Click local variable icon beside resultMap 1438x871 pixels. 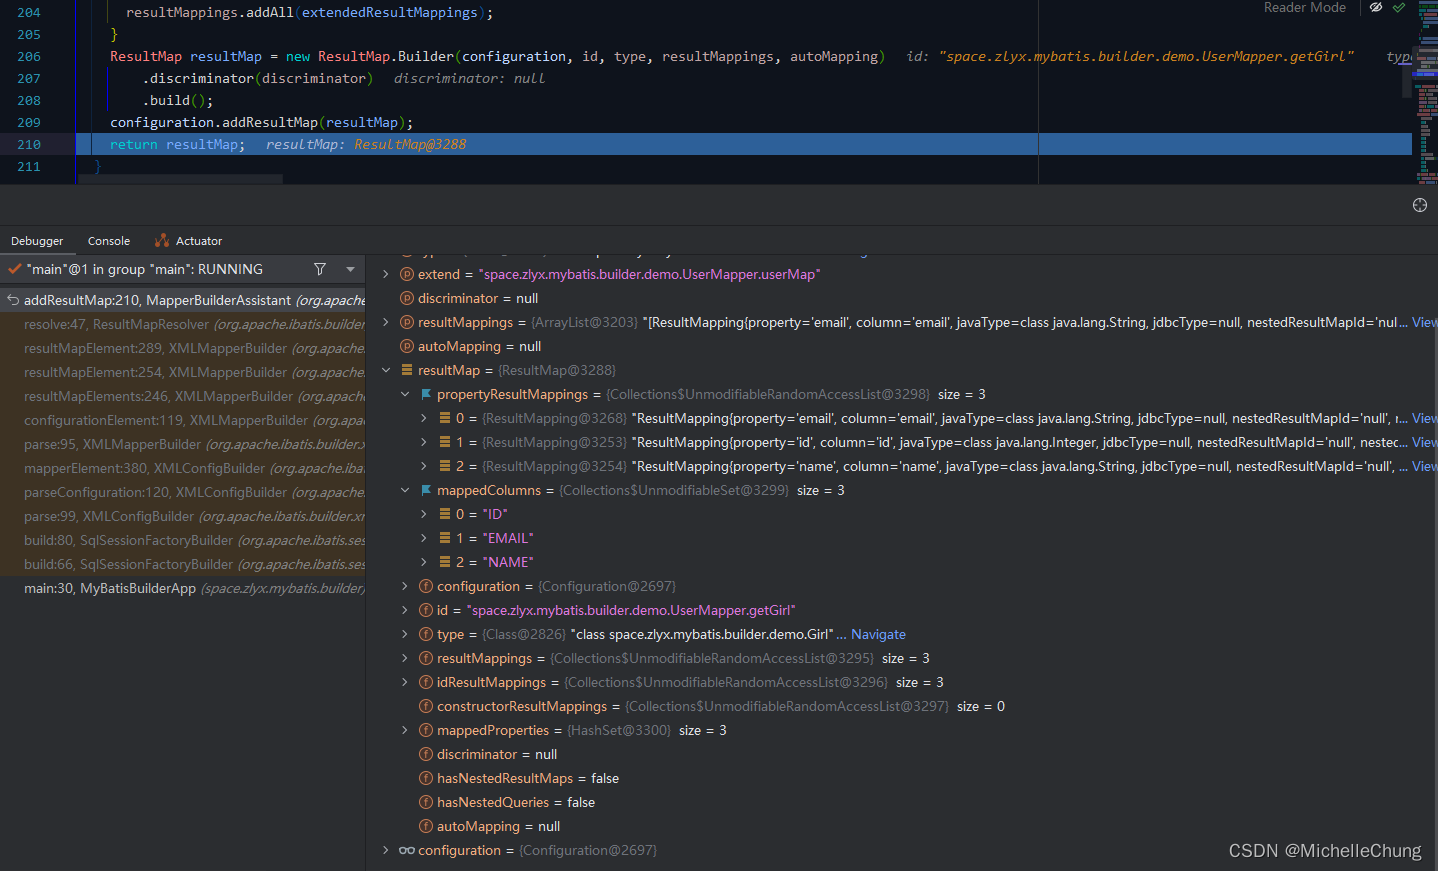[407, 370]
